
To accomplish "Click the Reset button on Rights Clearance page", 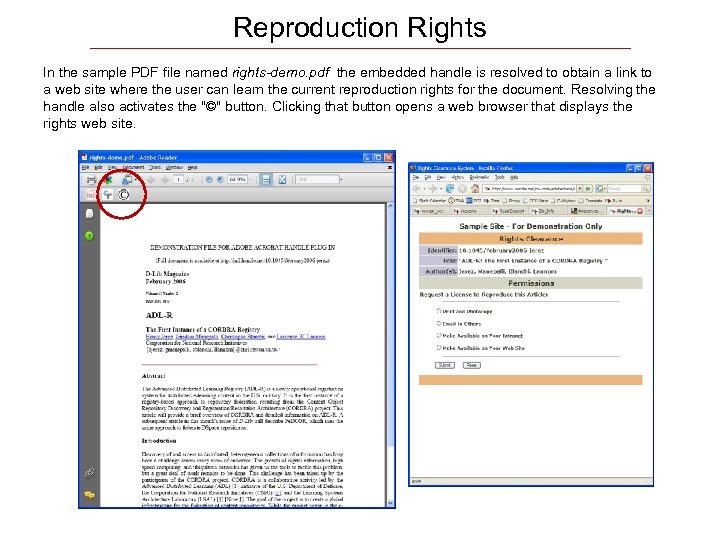I will coord(472,365).
